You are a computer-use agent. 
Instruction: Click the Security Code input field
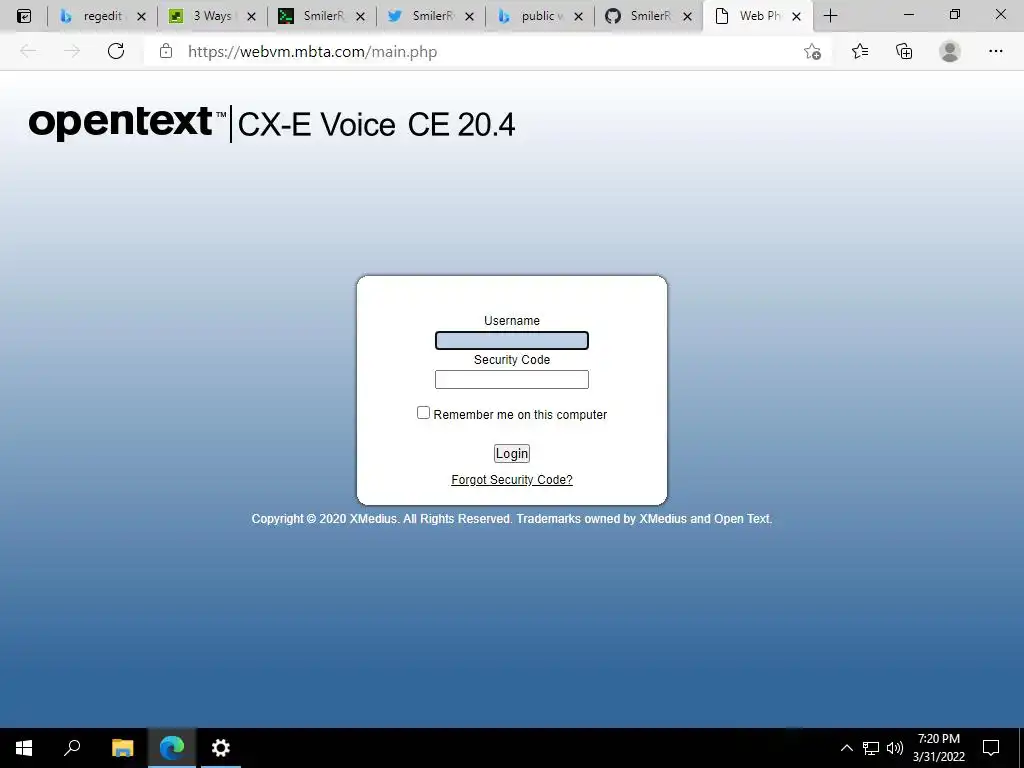tap(511, 379)
